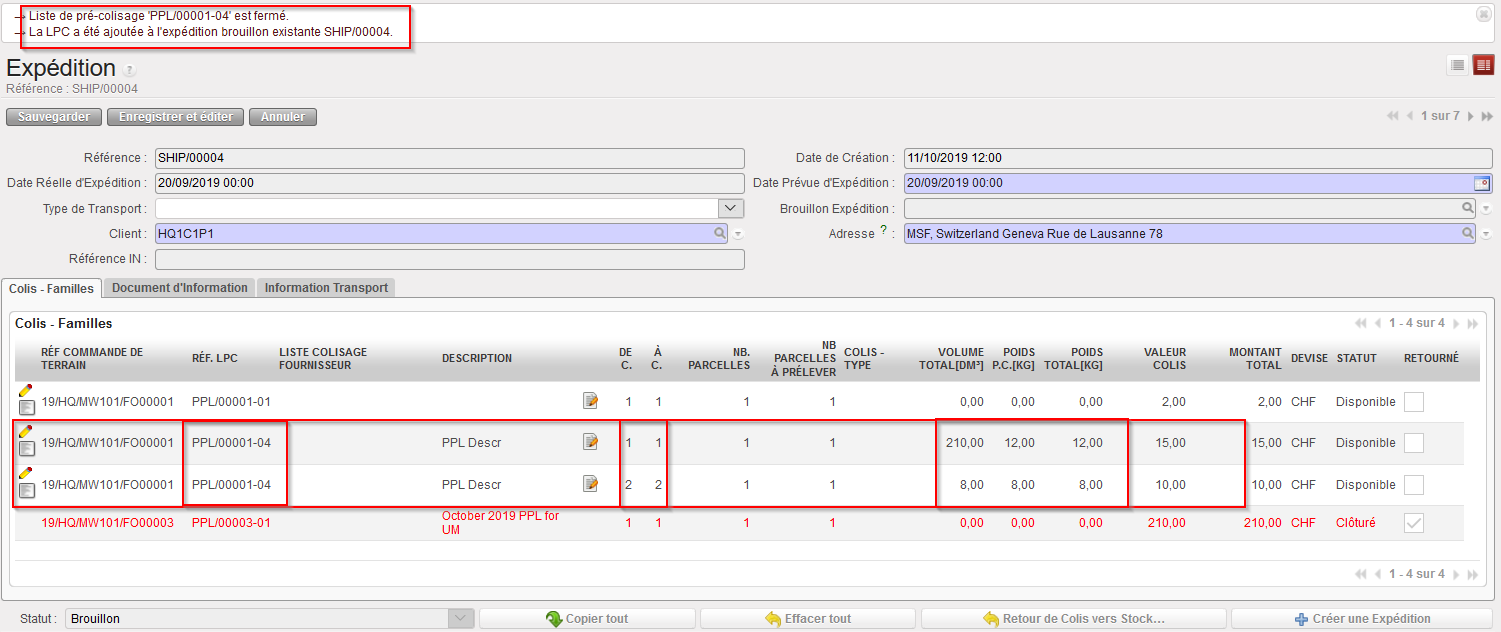Go to next record arrow in pager
The height and width of the screenshot is (632, 1501).
pyautogui.click(x=1471, y=117)
